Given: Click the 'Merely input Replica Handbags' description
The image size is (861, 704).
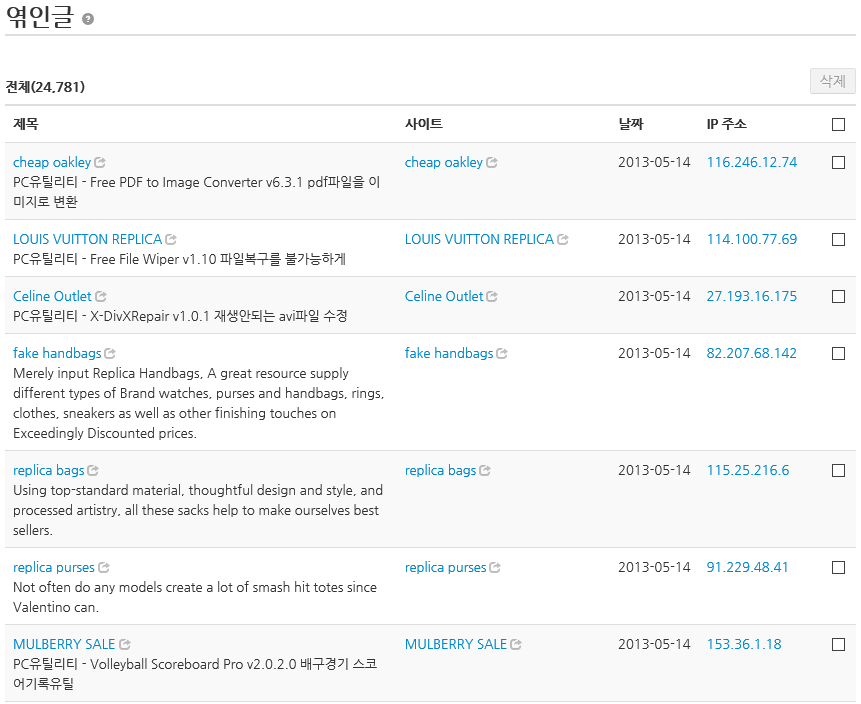Looking at the screenshot, I should pyautogui.click(x=198, y=403).
